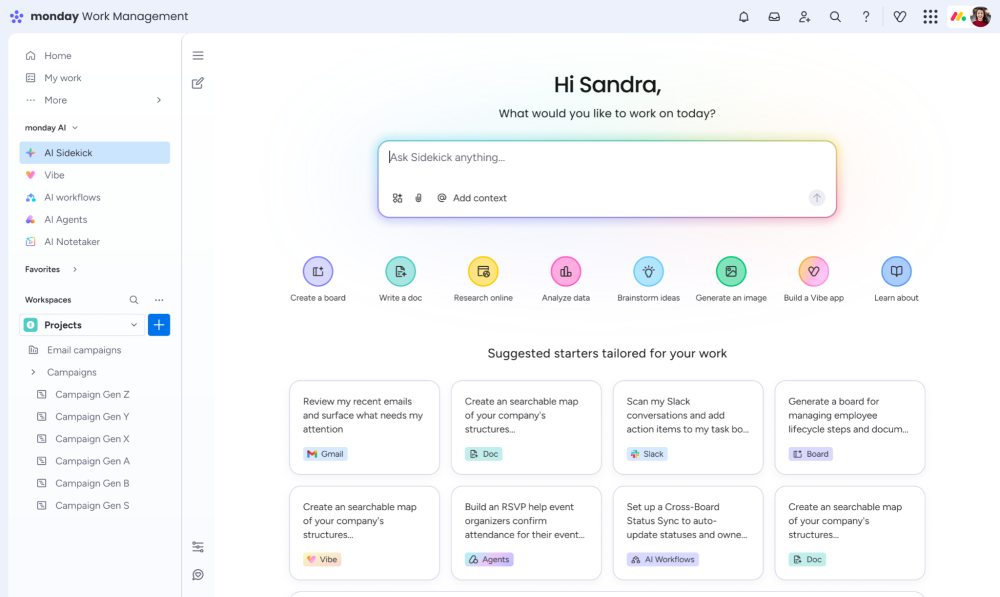Viewport: 1000px width, 597px height.
Task: Click the Create a board icon
Action: tap(318, 271)
